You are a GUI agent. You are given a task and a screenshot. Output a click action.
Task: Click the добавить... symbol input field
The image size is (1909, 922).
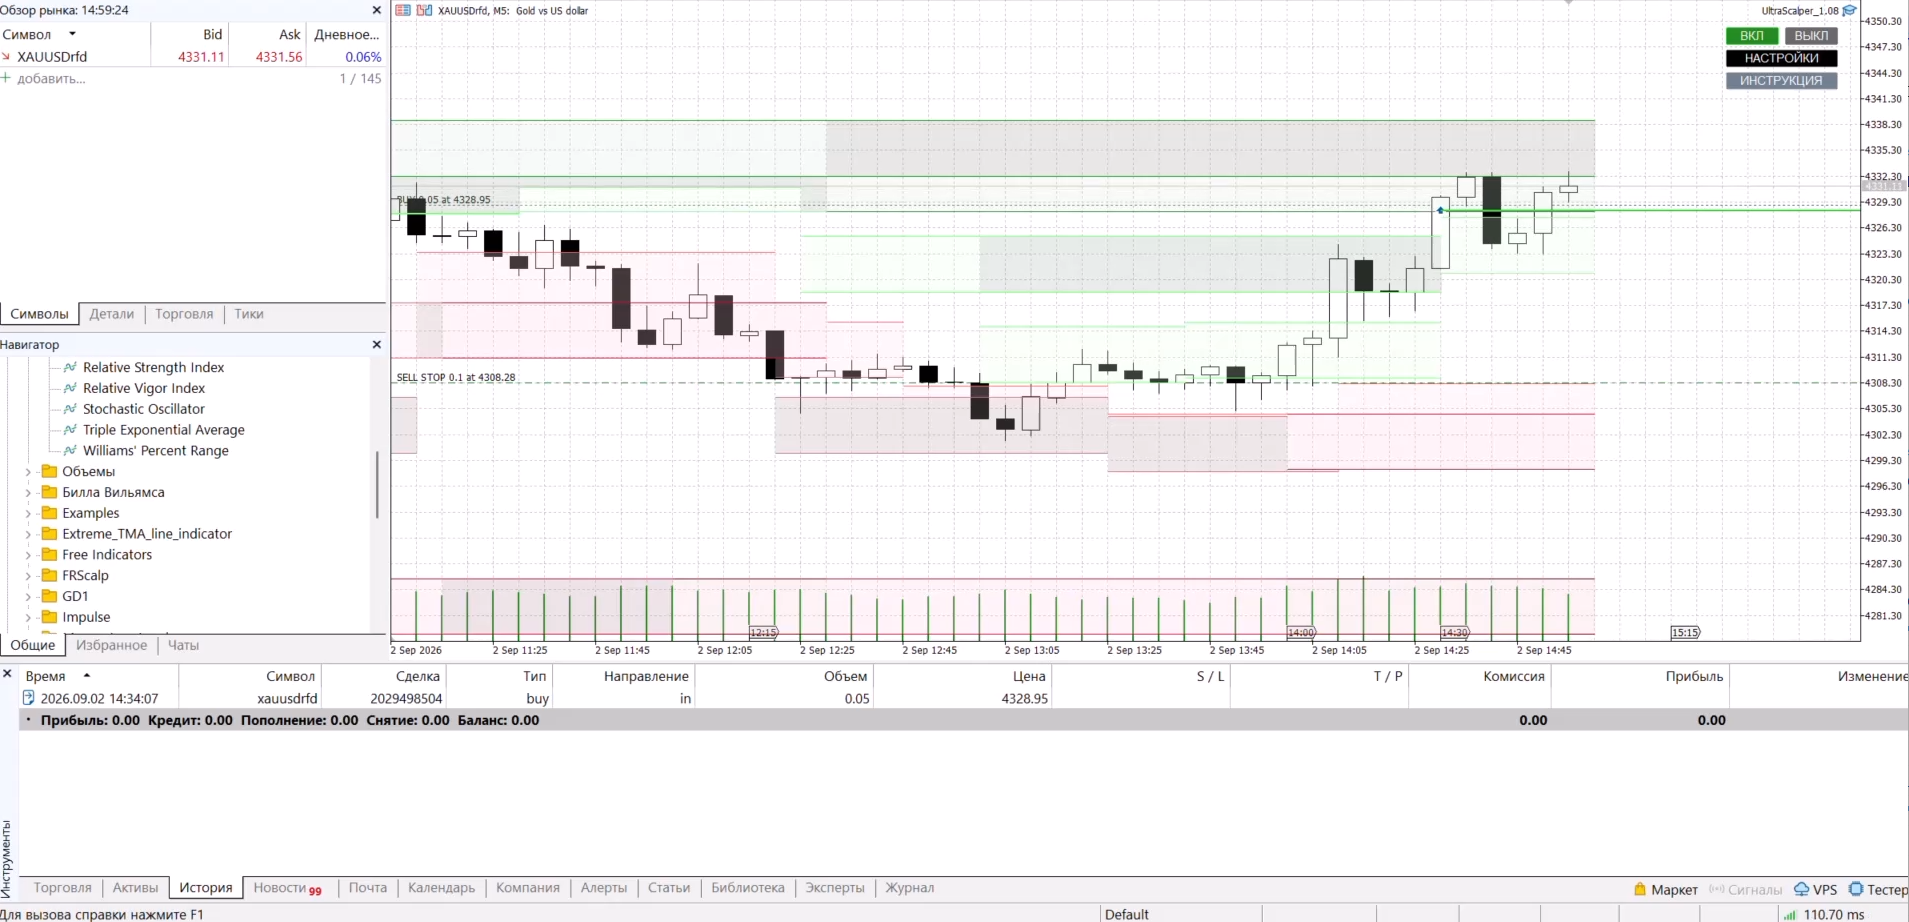pos(51,78)
